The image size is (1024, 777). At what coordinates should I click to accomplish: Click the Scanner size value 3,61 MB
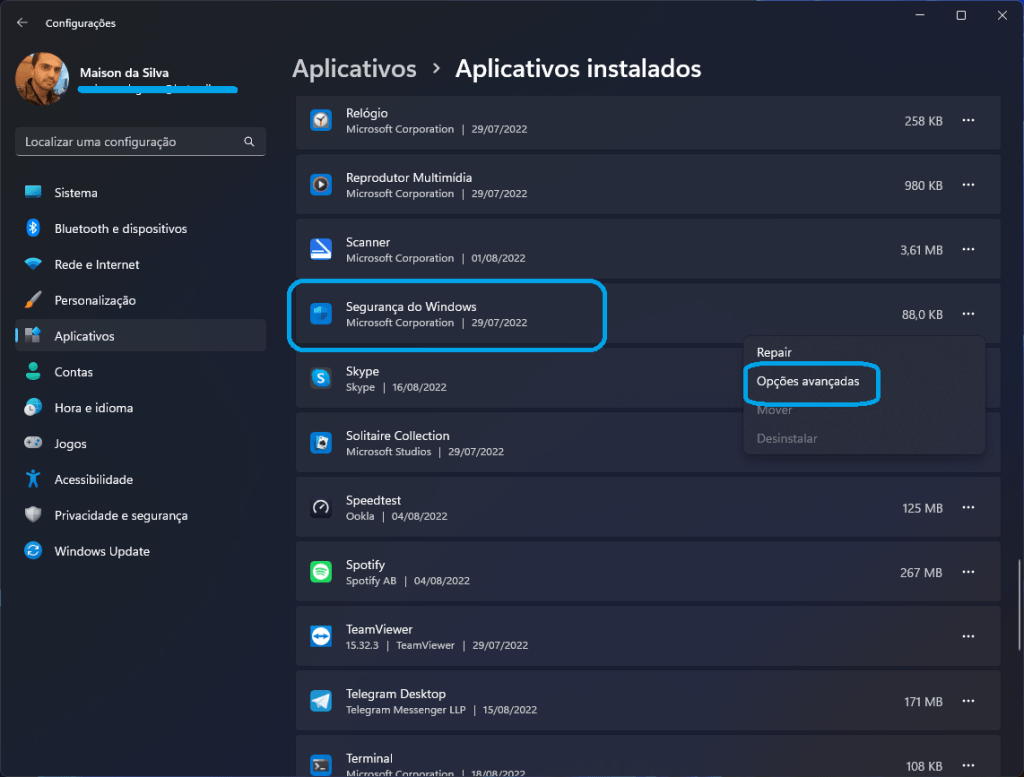[x=921, y=250]
